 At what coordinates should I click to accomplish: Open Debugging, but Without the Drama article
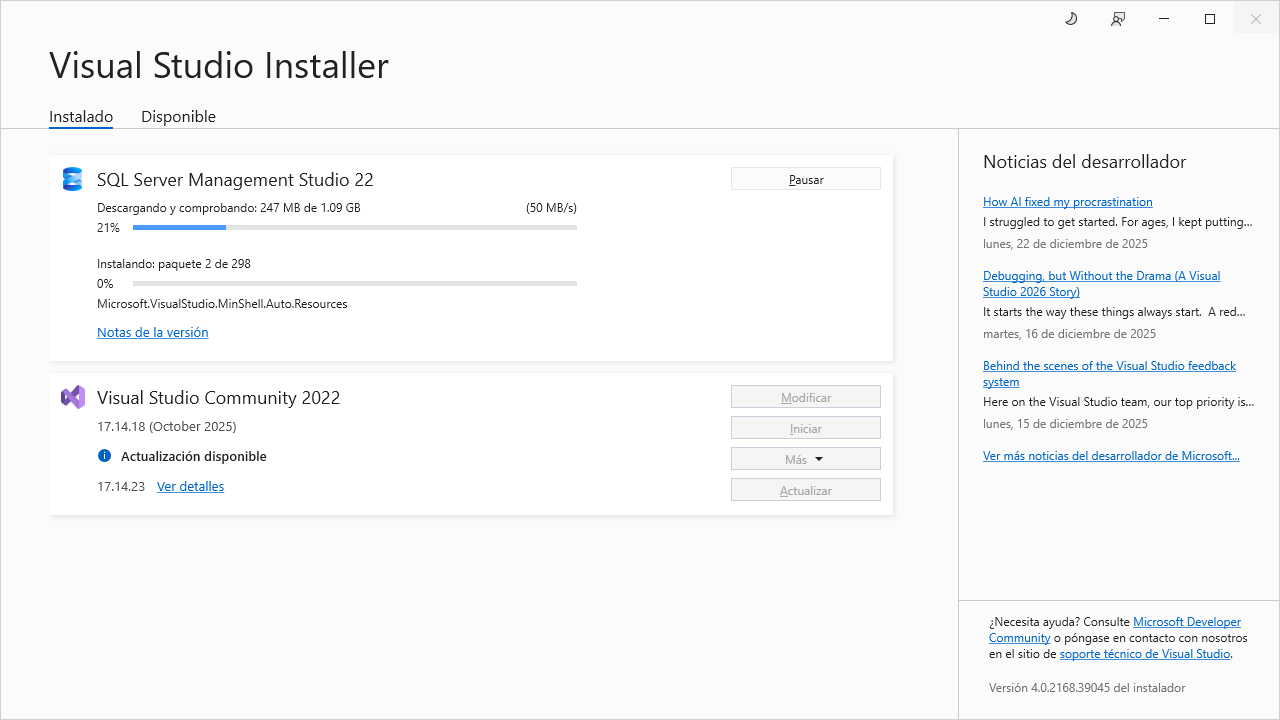[x=1102, y=284]
